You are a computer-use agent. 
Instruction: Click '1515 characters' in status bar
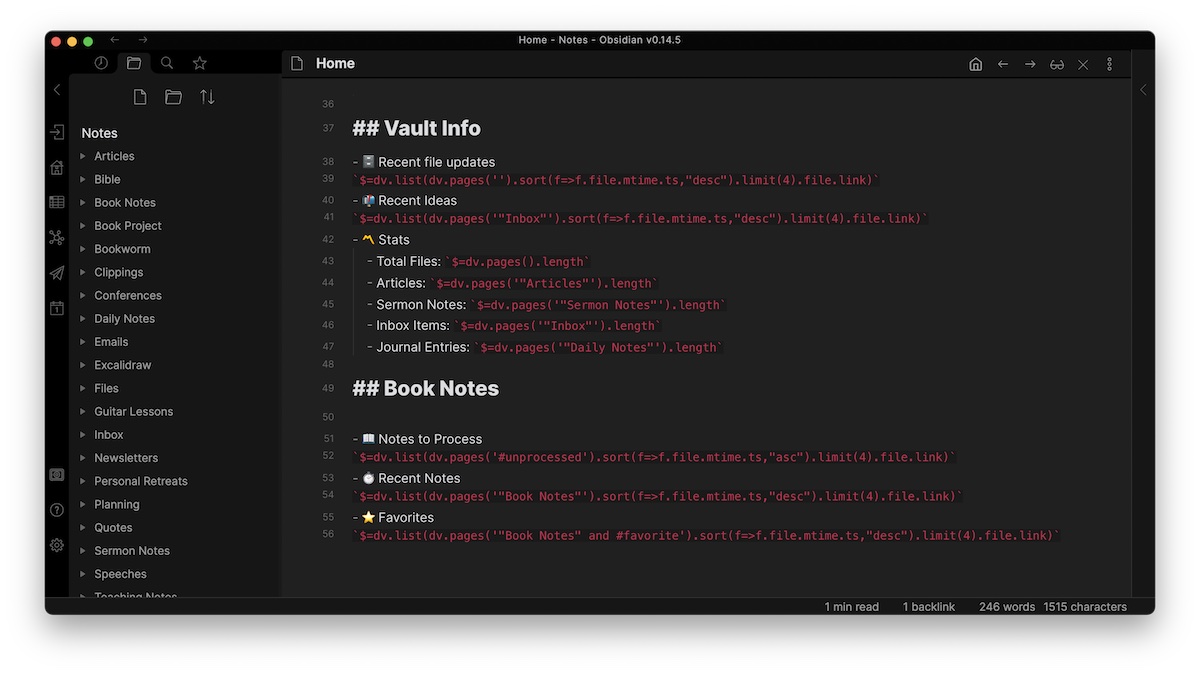point(1085,607)
